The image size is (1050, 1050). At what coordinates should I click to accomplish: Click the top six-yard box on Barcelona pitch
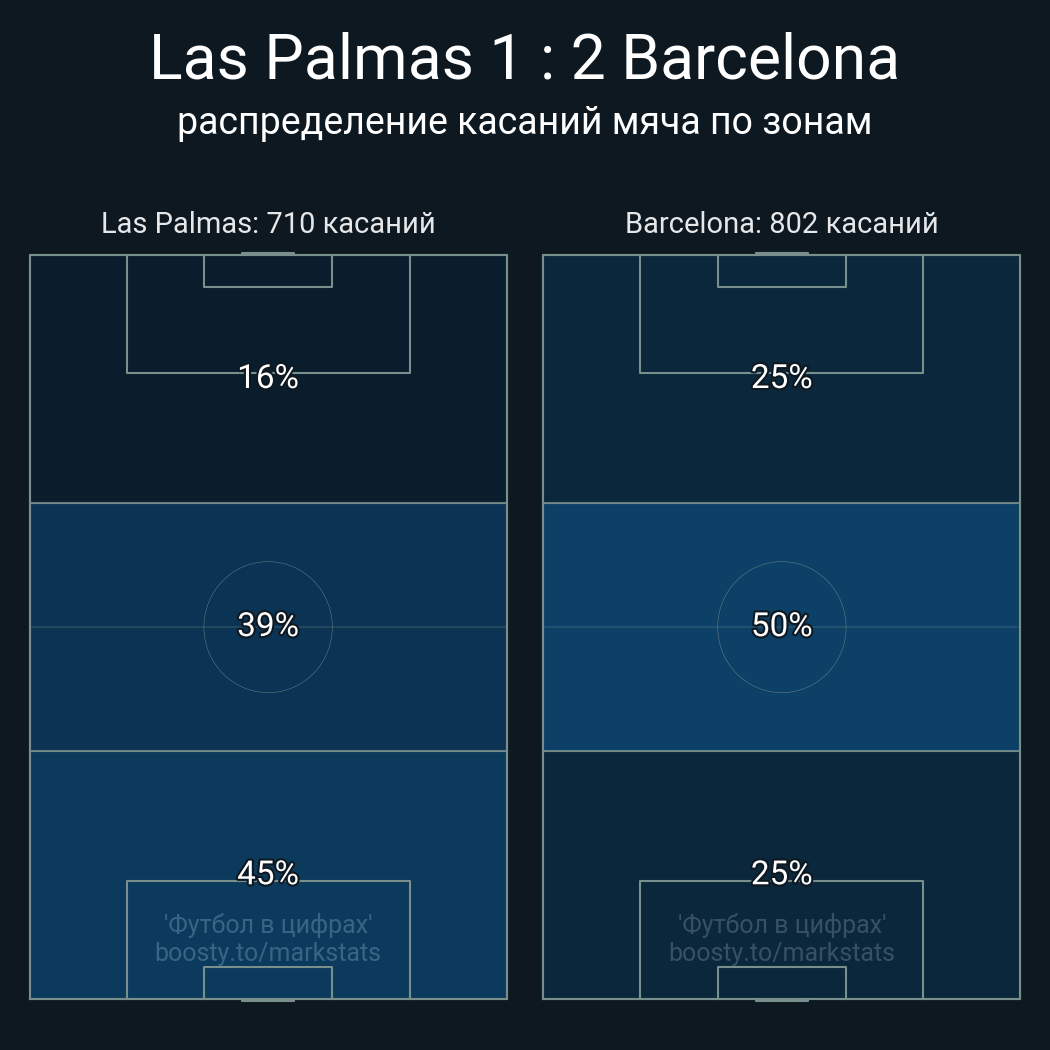pyautogui.click(x=781, y=271)
